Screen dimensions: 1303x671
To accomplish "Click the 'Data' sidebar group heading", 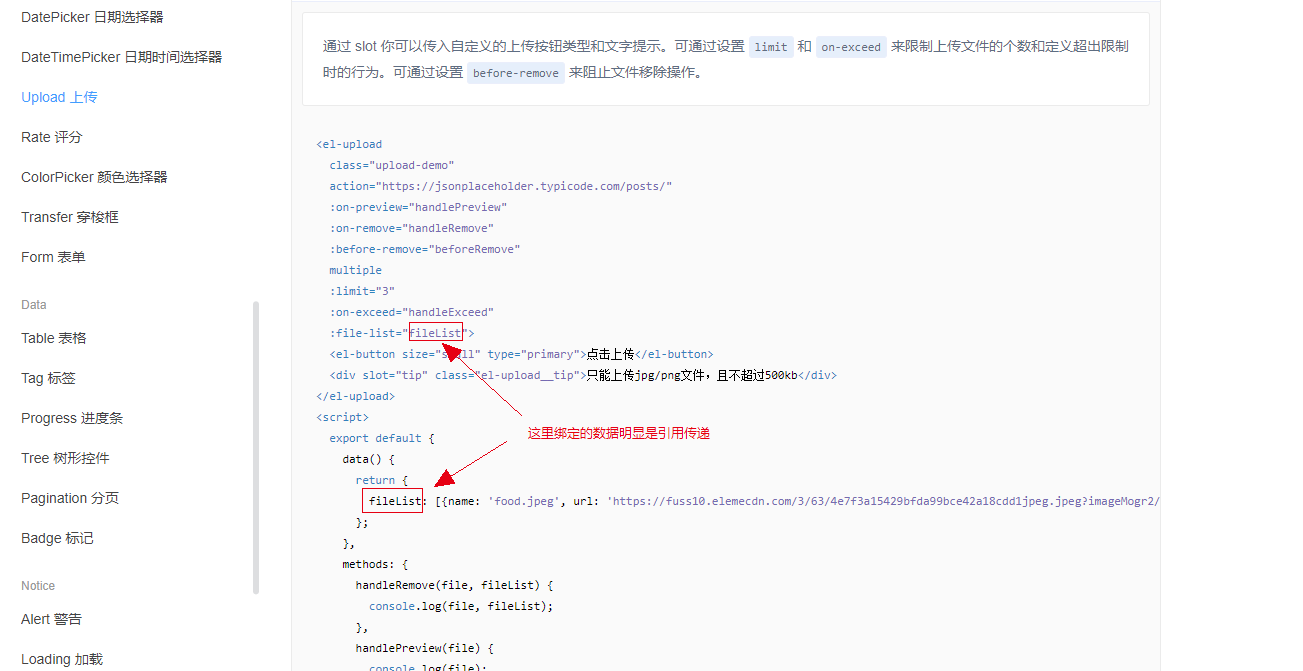I will coord(34,305).
